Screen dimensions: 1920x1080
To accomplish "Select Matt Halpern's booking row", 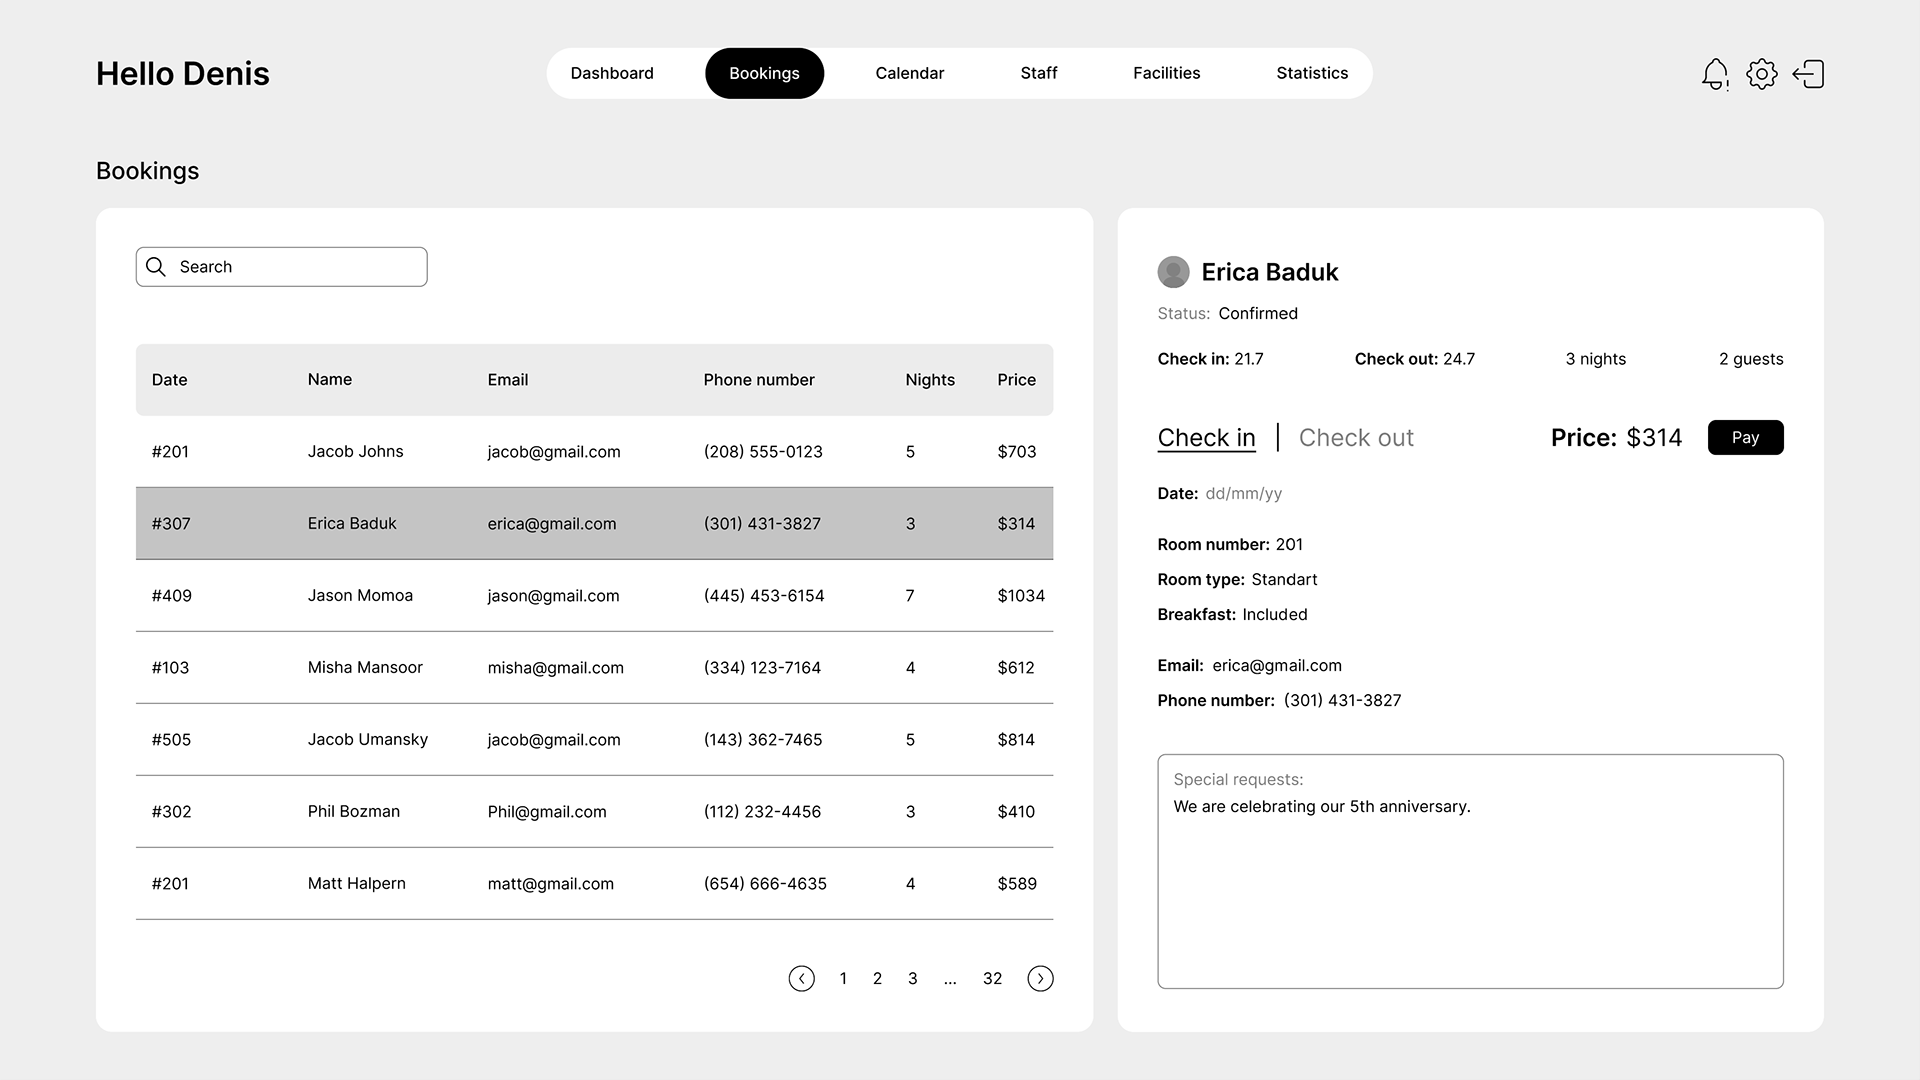I will [x=594, y=883].
